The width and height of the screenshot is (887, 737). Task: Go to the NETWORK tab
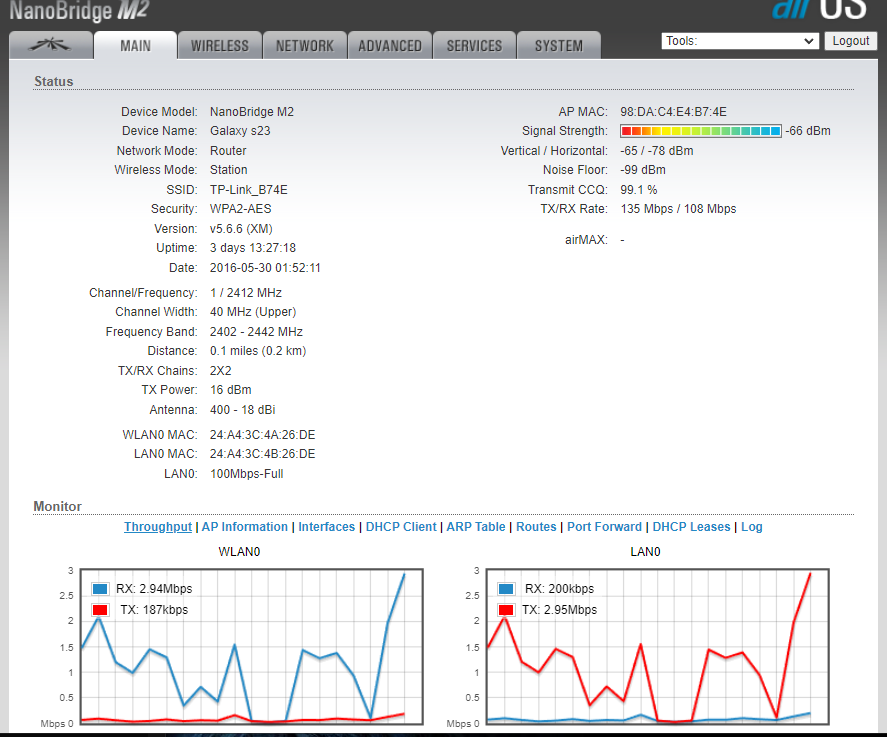305,45
